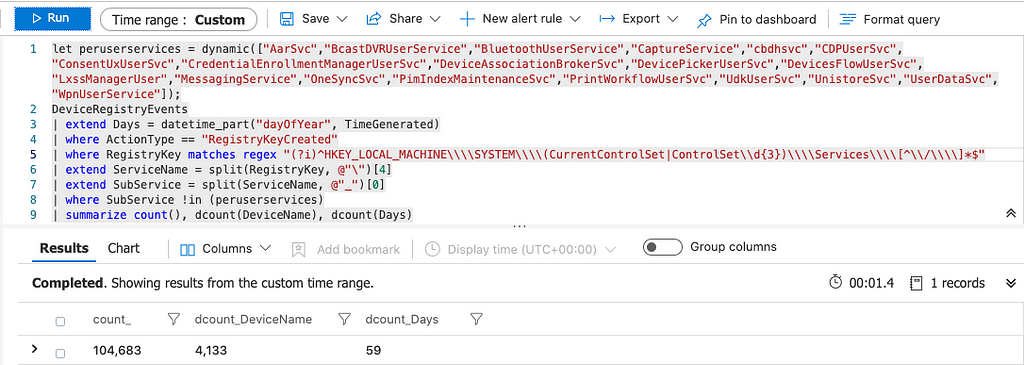Click the filter icon on dcount_Days column
This screenshot has height=365, width=1024.
pos(477,319)
